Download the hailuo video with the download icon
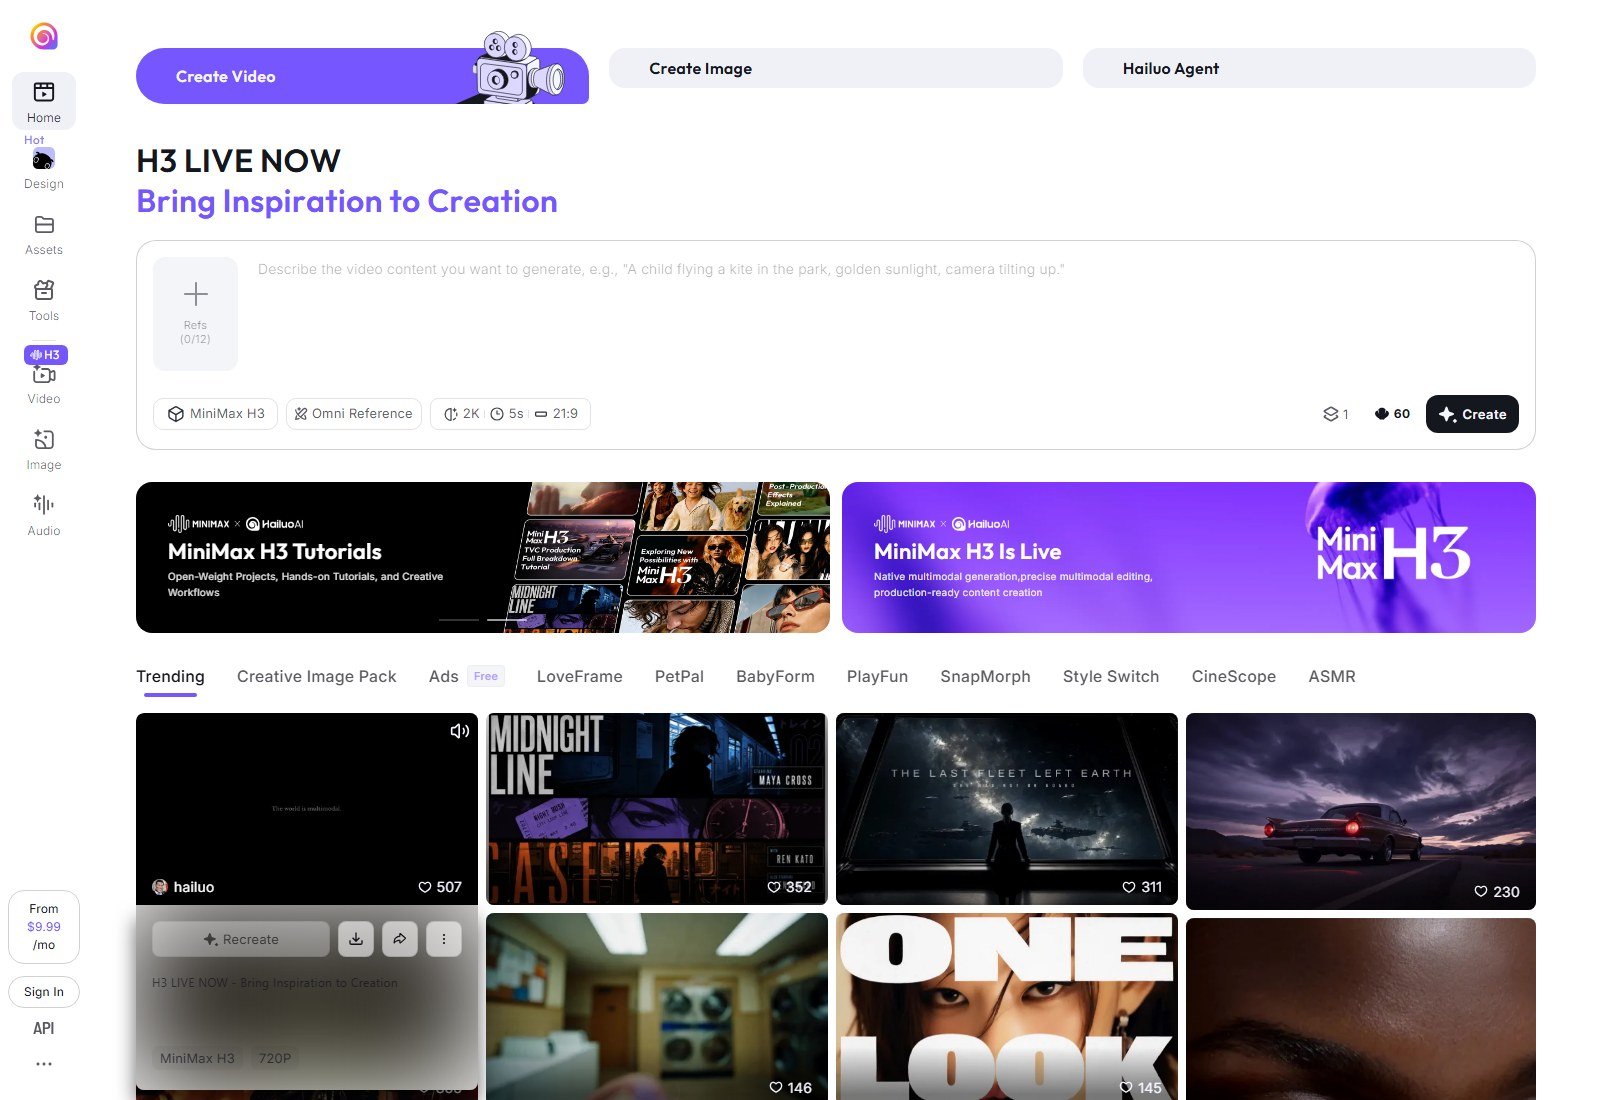 [x=356, y=939]
